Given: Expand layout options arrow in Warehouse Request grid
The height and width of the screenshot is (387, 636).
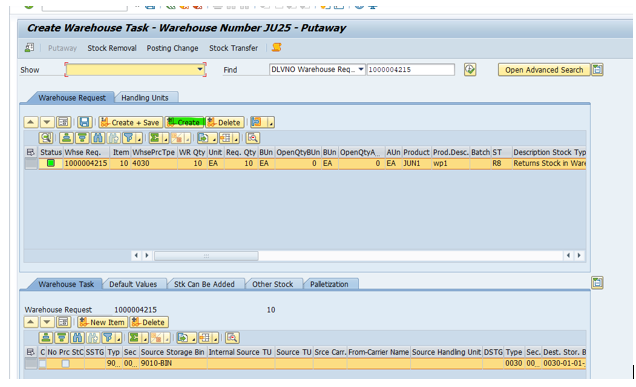Looking at the screenshot, I should [236, 139].
